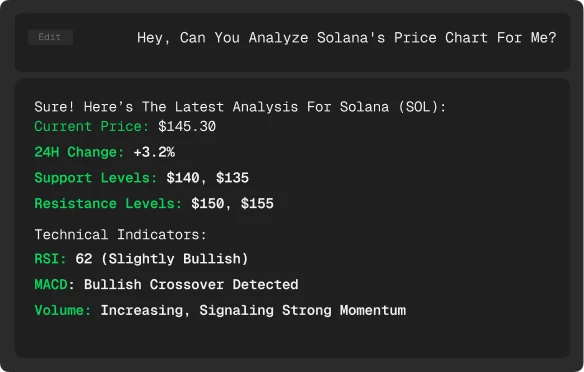Viewport: 584px width, 372px height.
Task: Select the MACD label
Action: point(51,285)
